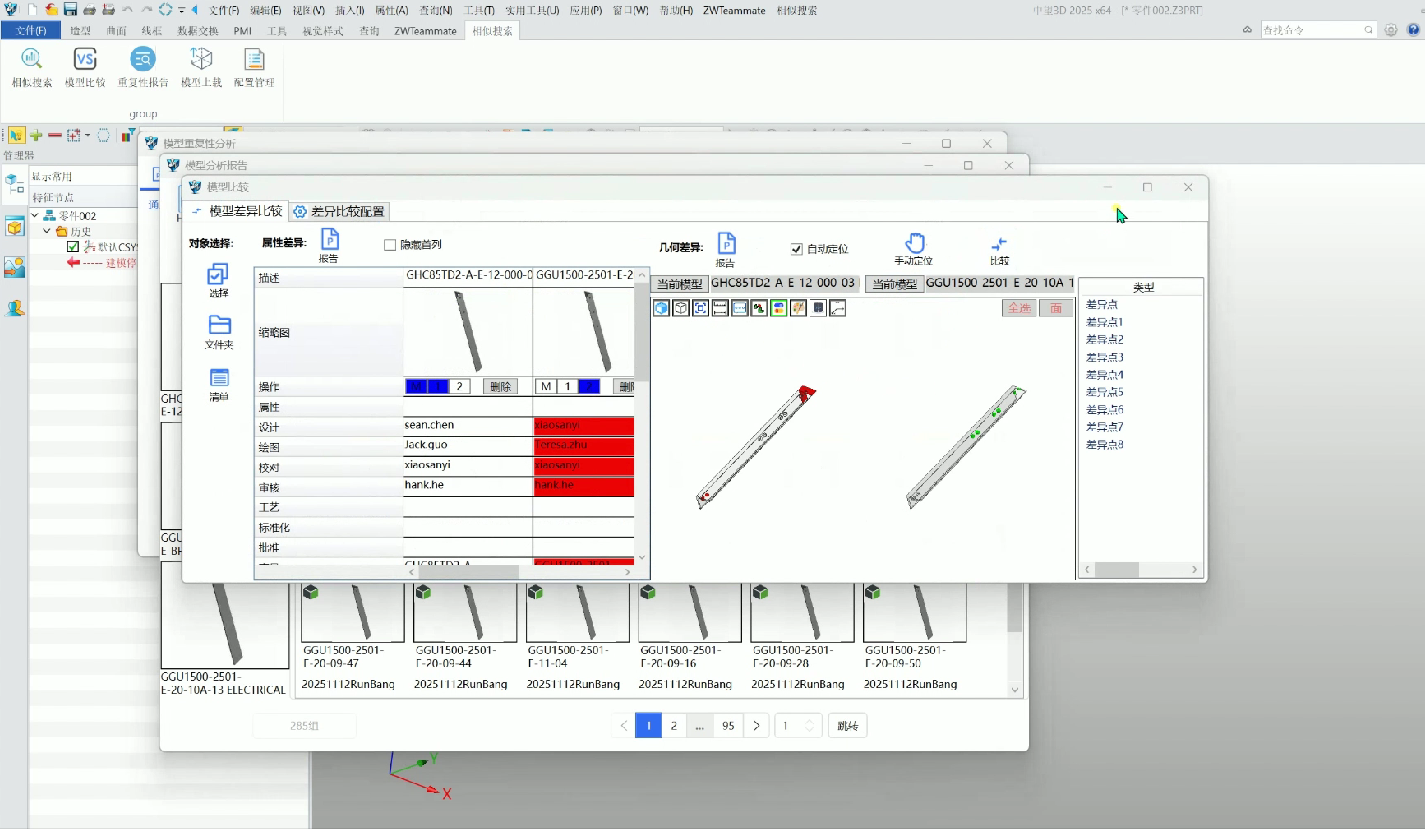Toggle the 默认CSYS checkbox in tree
1425x829 pixels.
tap(73, 247)
